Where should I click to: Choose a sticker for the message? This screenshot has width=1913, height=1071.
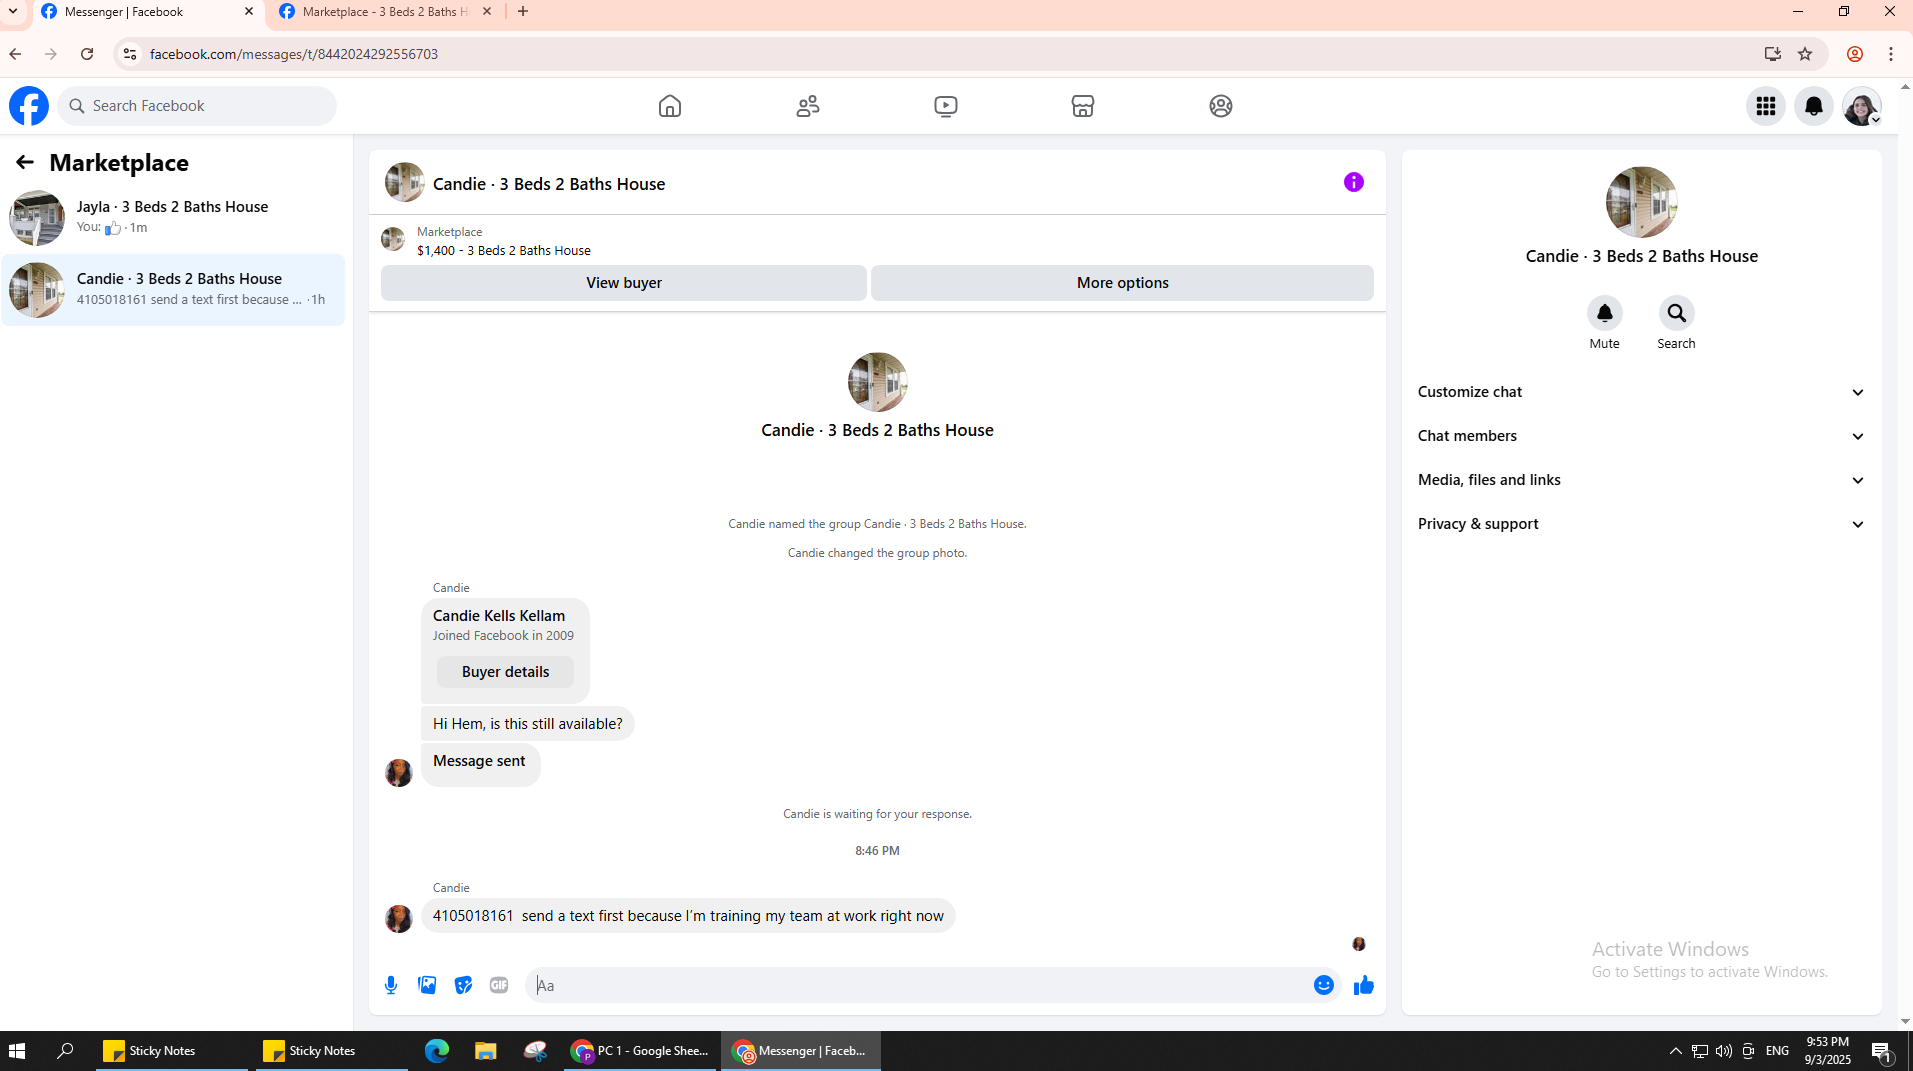pyautogui.click(x=463, y=986)
